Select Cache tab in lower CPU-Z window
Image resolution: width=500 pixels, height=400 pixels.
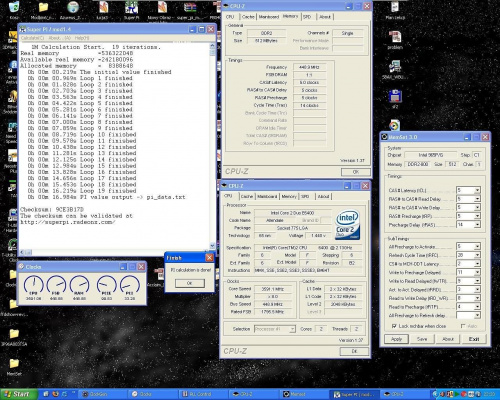tap(247, 196)
